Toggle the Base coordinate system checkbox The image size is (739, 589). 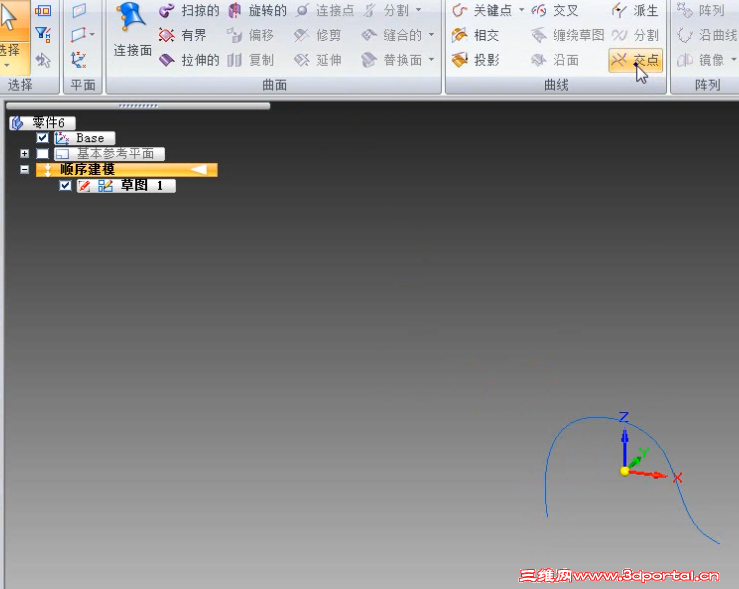coord(42,138)
